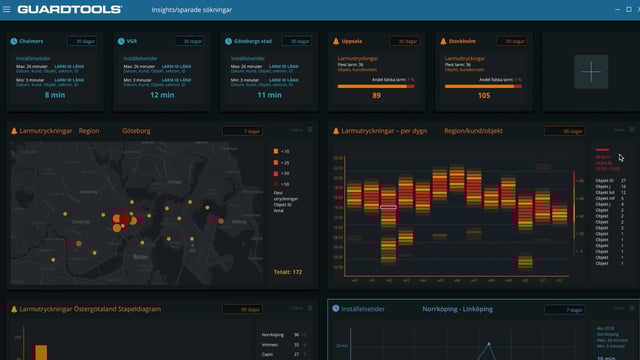Open the period dropdown on Chalmers card
This screenshot has height=360, width=640.
[82, 41]
